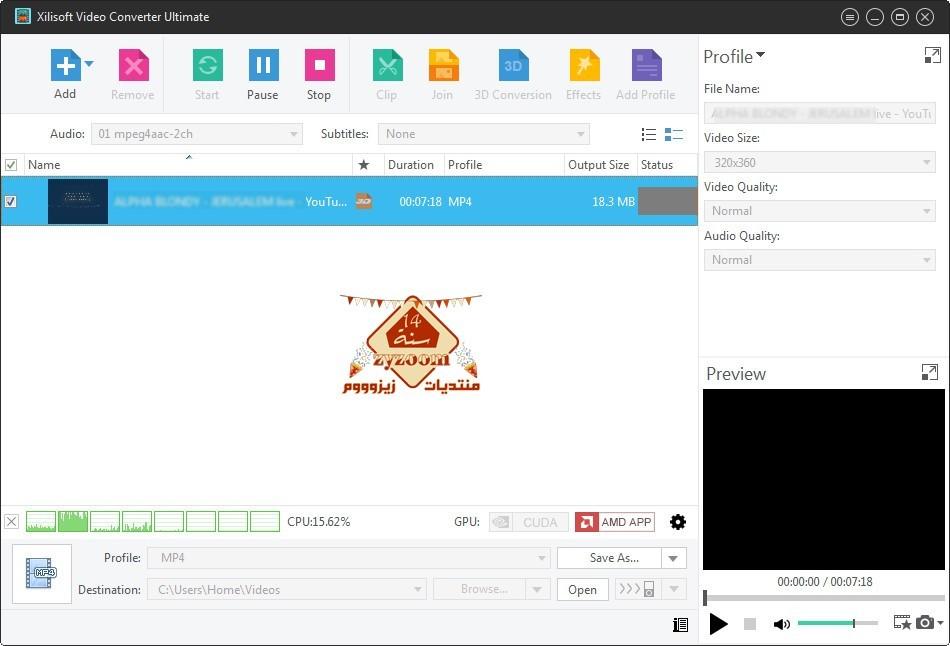The width and height of the screenshot is (950, 646).
Task: Open the Destination path dropdown
Action: tap(287, 589)
